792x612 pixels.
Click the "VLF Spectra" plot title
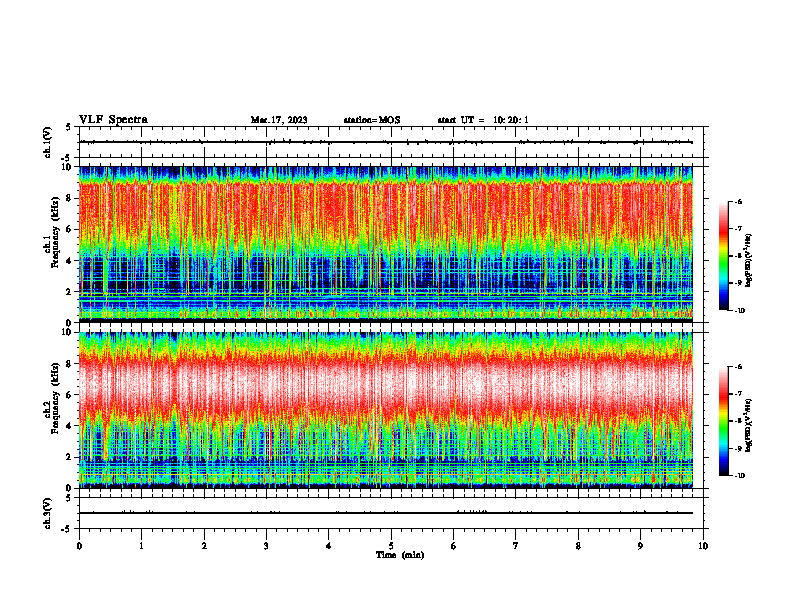pyautogui.click(x=113, y=120)
